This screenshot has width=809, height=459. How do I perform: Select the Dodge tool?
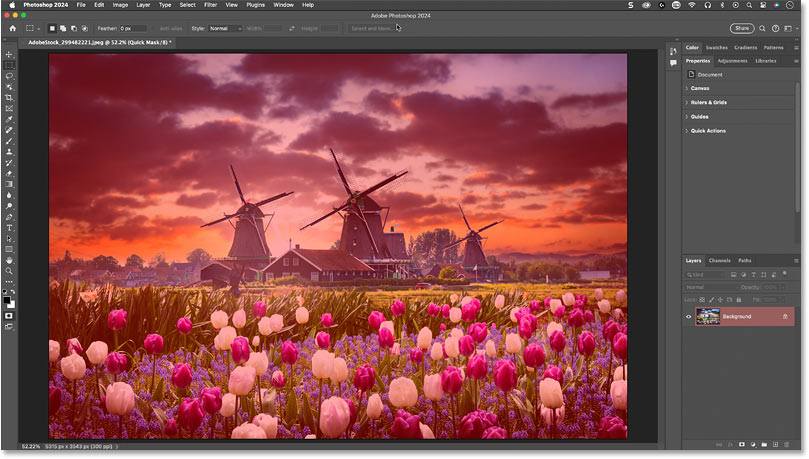9,206
